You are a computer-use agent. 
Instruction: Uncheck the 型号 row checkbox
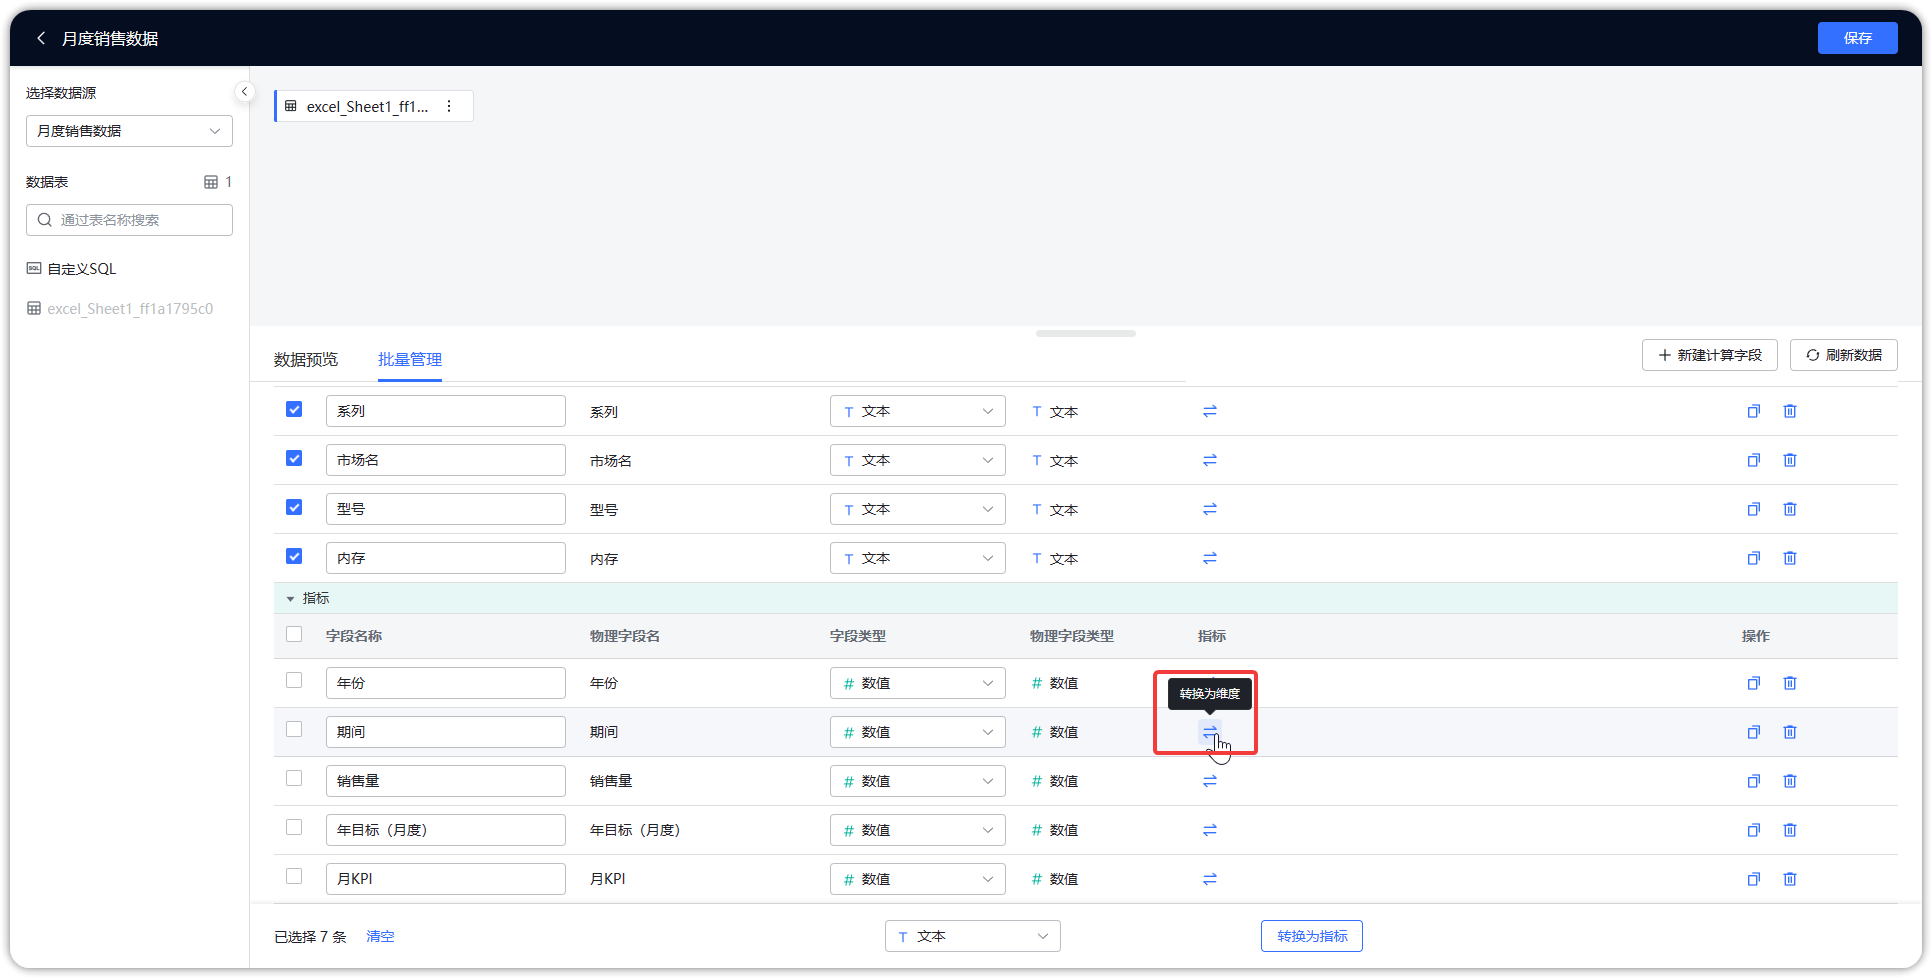294,507
